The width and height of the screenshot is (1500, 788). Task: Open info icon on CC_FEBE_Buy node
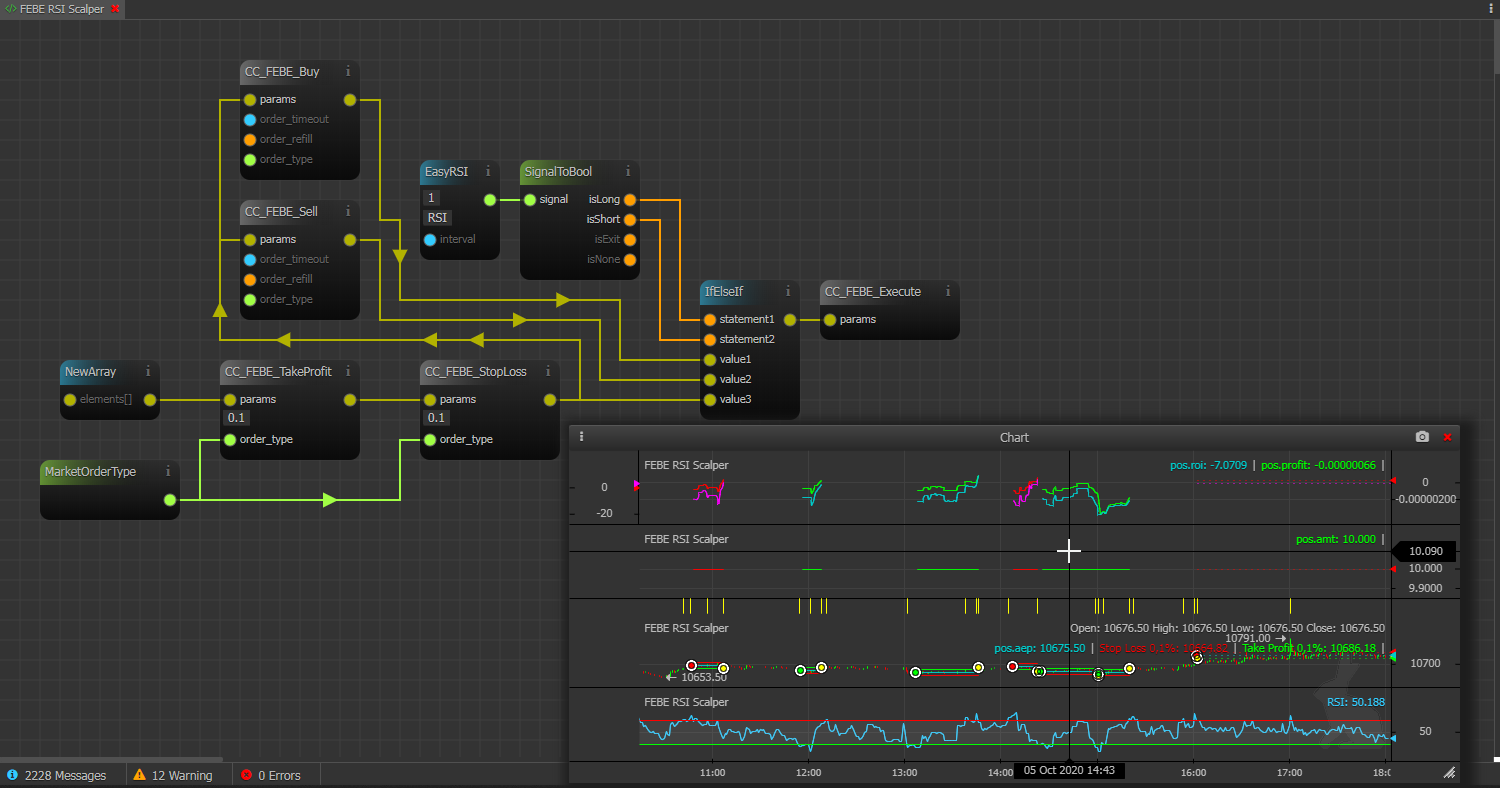coord(348,71)
